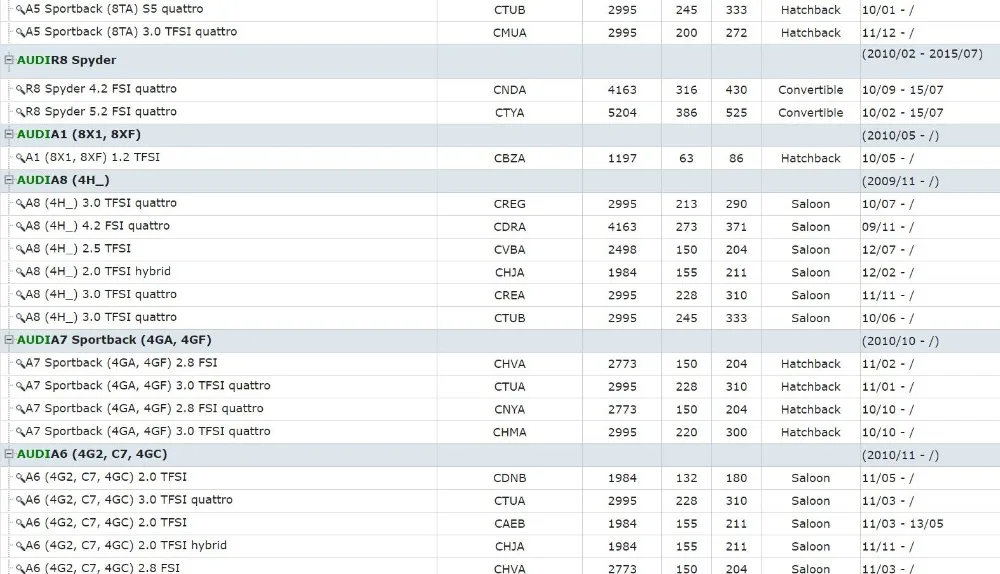Collapse the AUDI R8 Spyder group
The width and height of the screenshot is (1000, 574).
(9, 60)
